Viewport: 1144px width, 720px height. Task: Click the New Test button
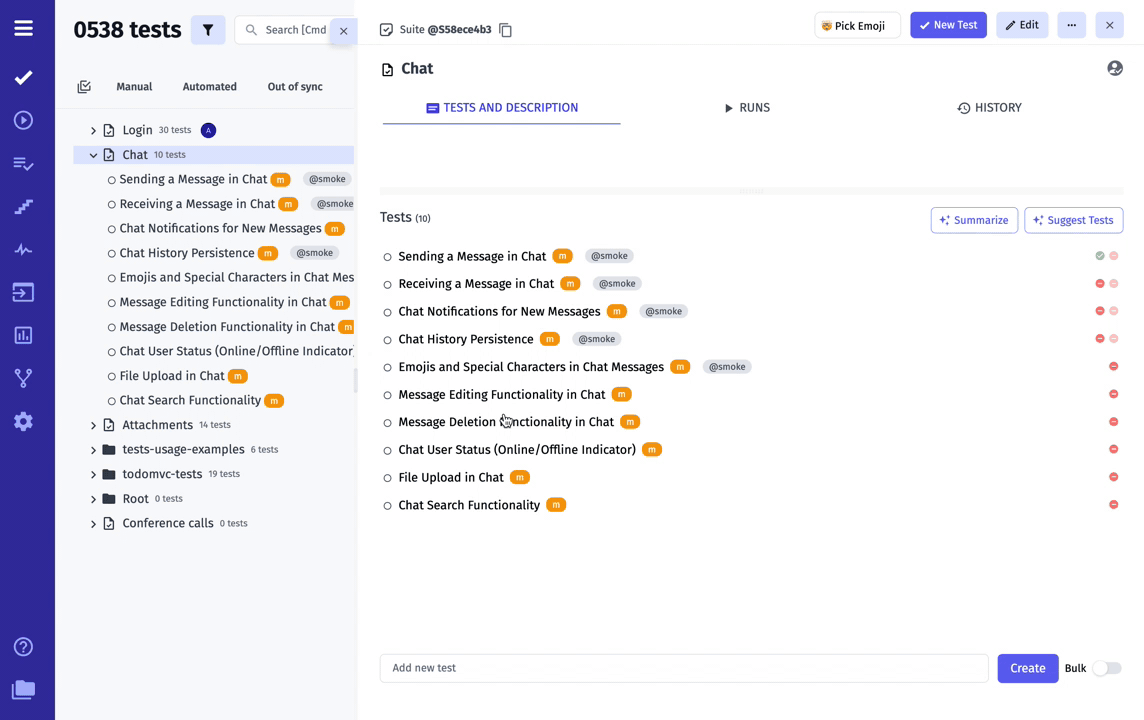948,26
